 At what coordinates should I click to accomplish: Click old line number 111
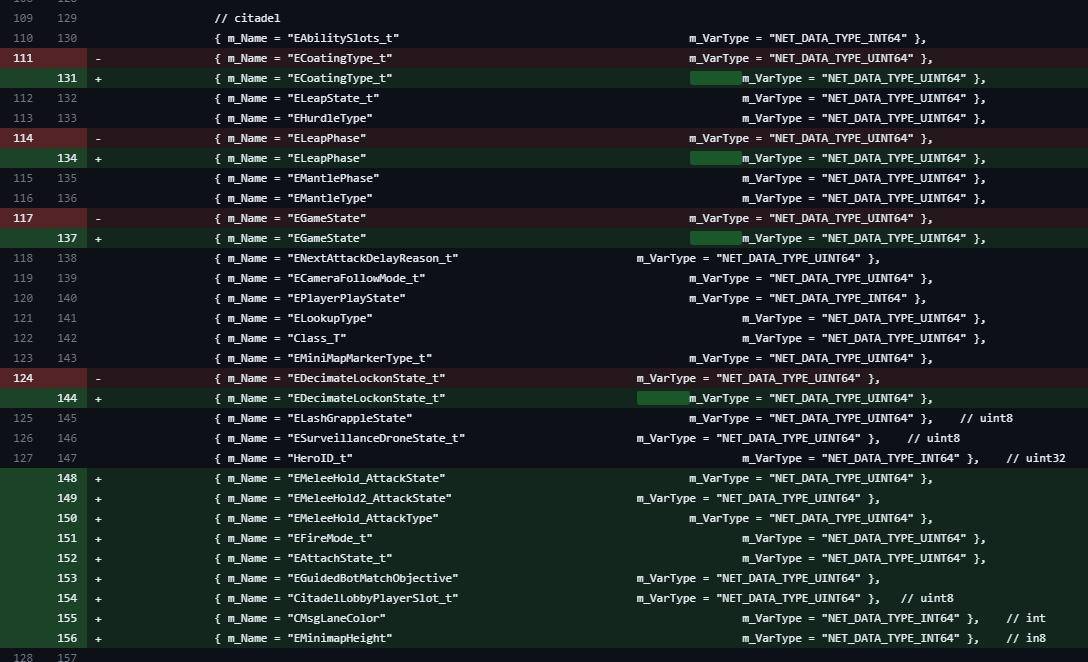pyautogui.click(x=23, y=58)
